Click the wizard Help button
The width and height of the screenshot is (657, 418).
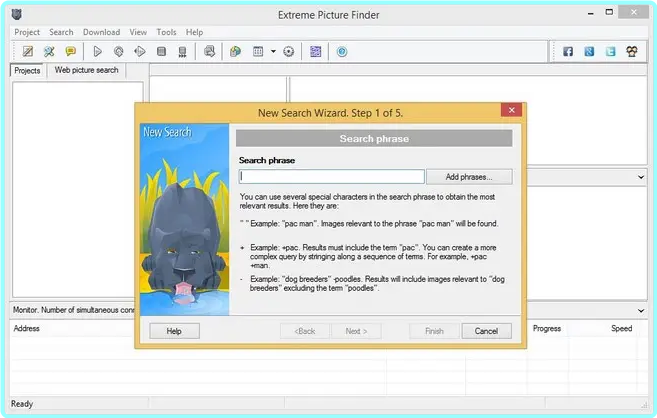tap(174, 331)
